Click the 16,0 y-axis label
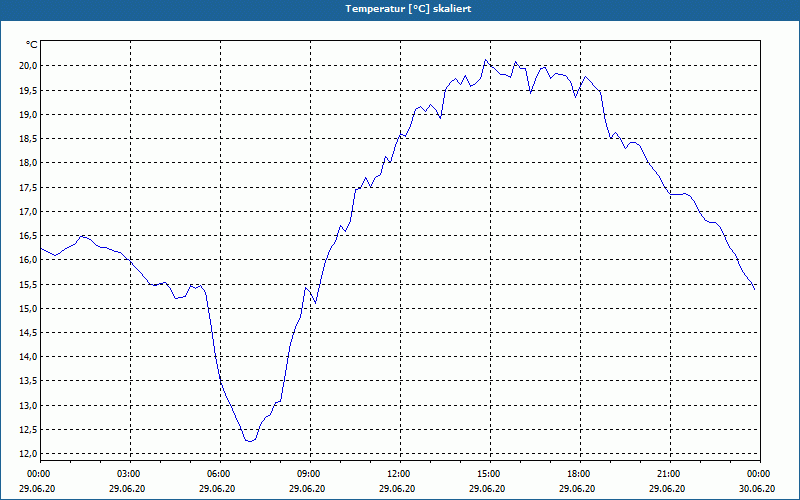The width and height of the screenshot is (800, 500). click(x=29, y=260)
